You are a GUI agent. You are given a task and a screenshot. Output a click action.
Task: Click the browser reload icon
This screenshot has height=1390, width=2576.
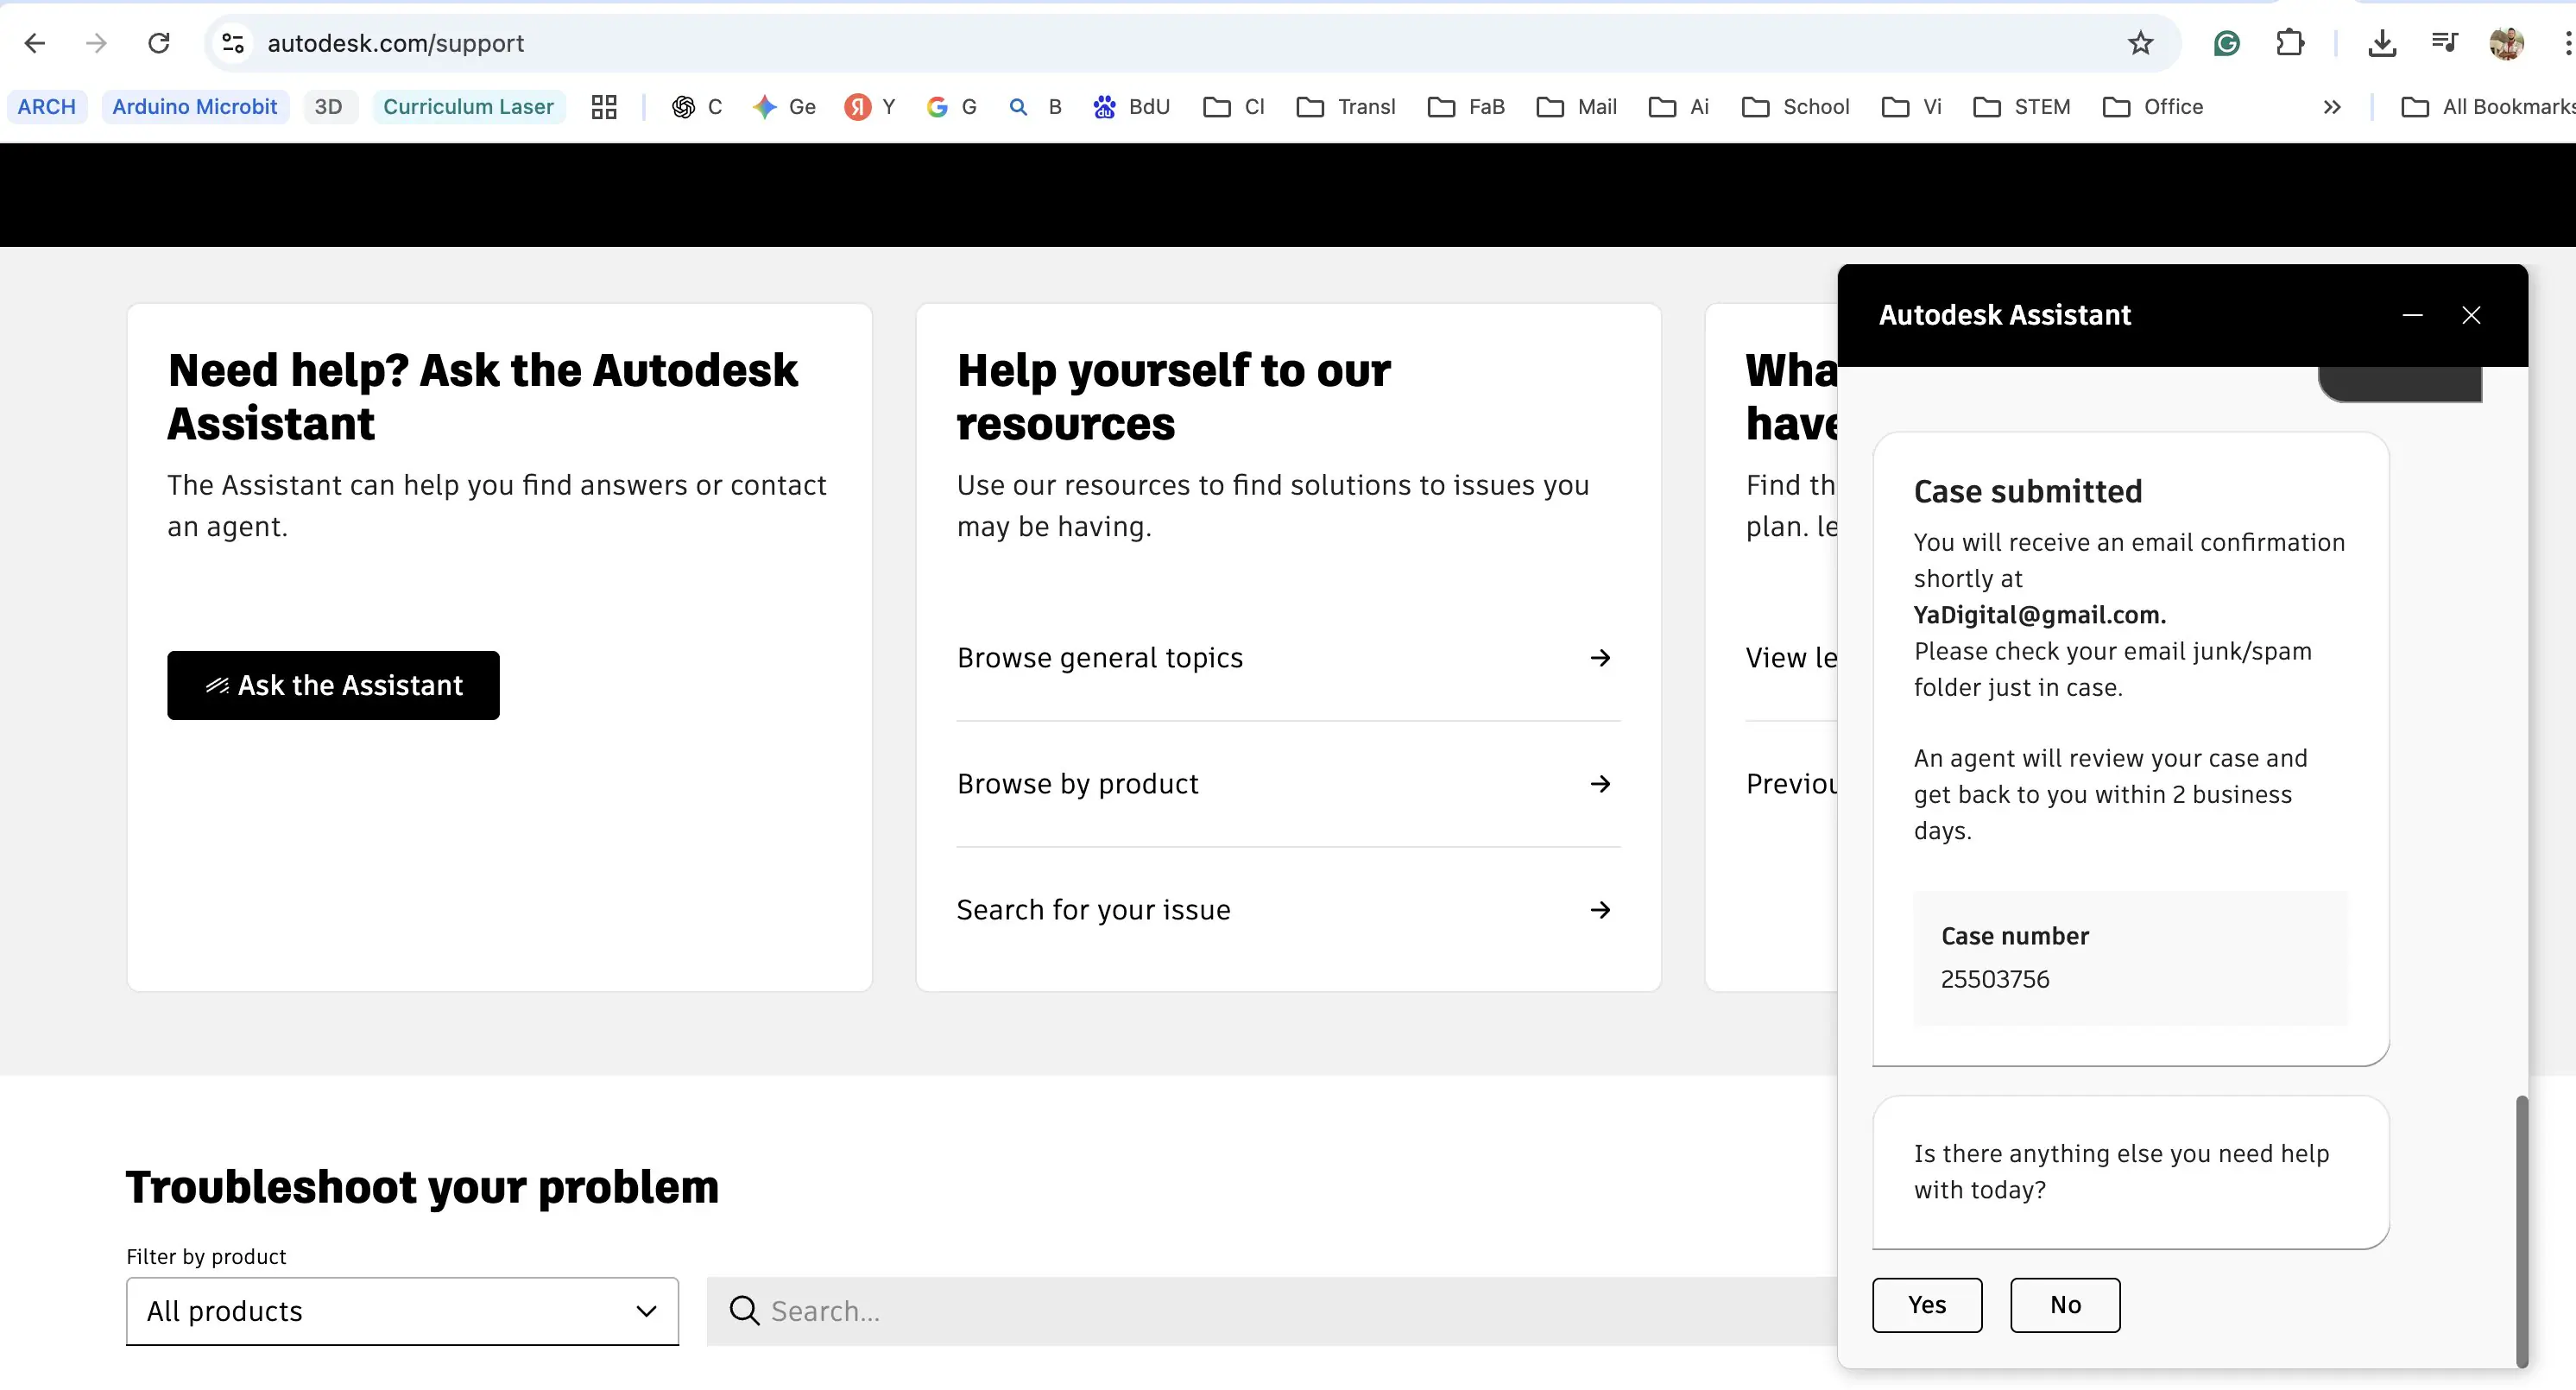click(x=158, y=43)
